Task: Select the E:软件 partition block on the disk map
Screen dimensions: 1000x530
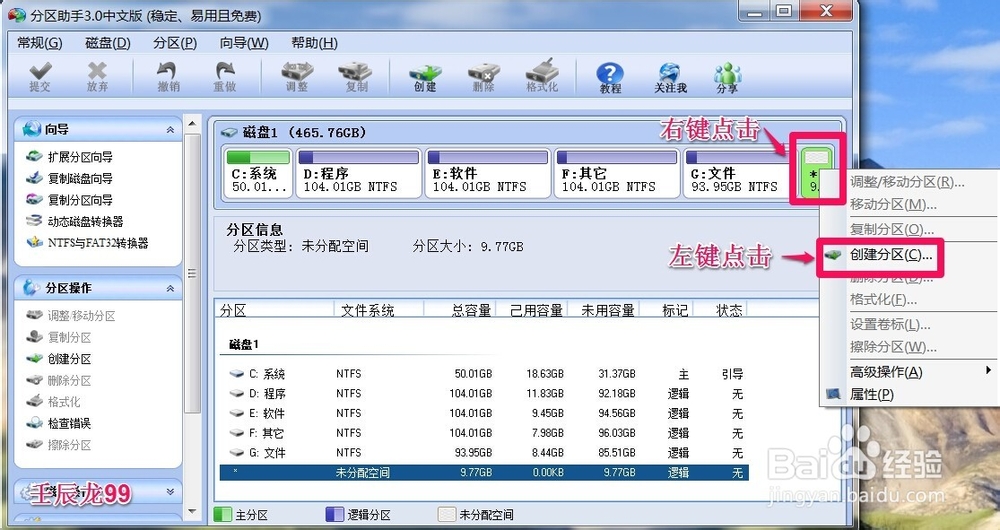Action: pos(488,173)
